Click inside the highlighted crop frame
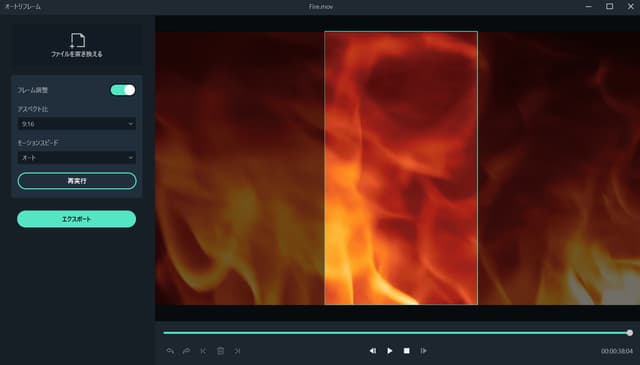This screenshot has width=640, height=365. pos(401,168)
